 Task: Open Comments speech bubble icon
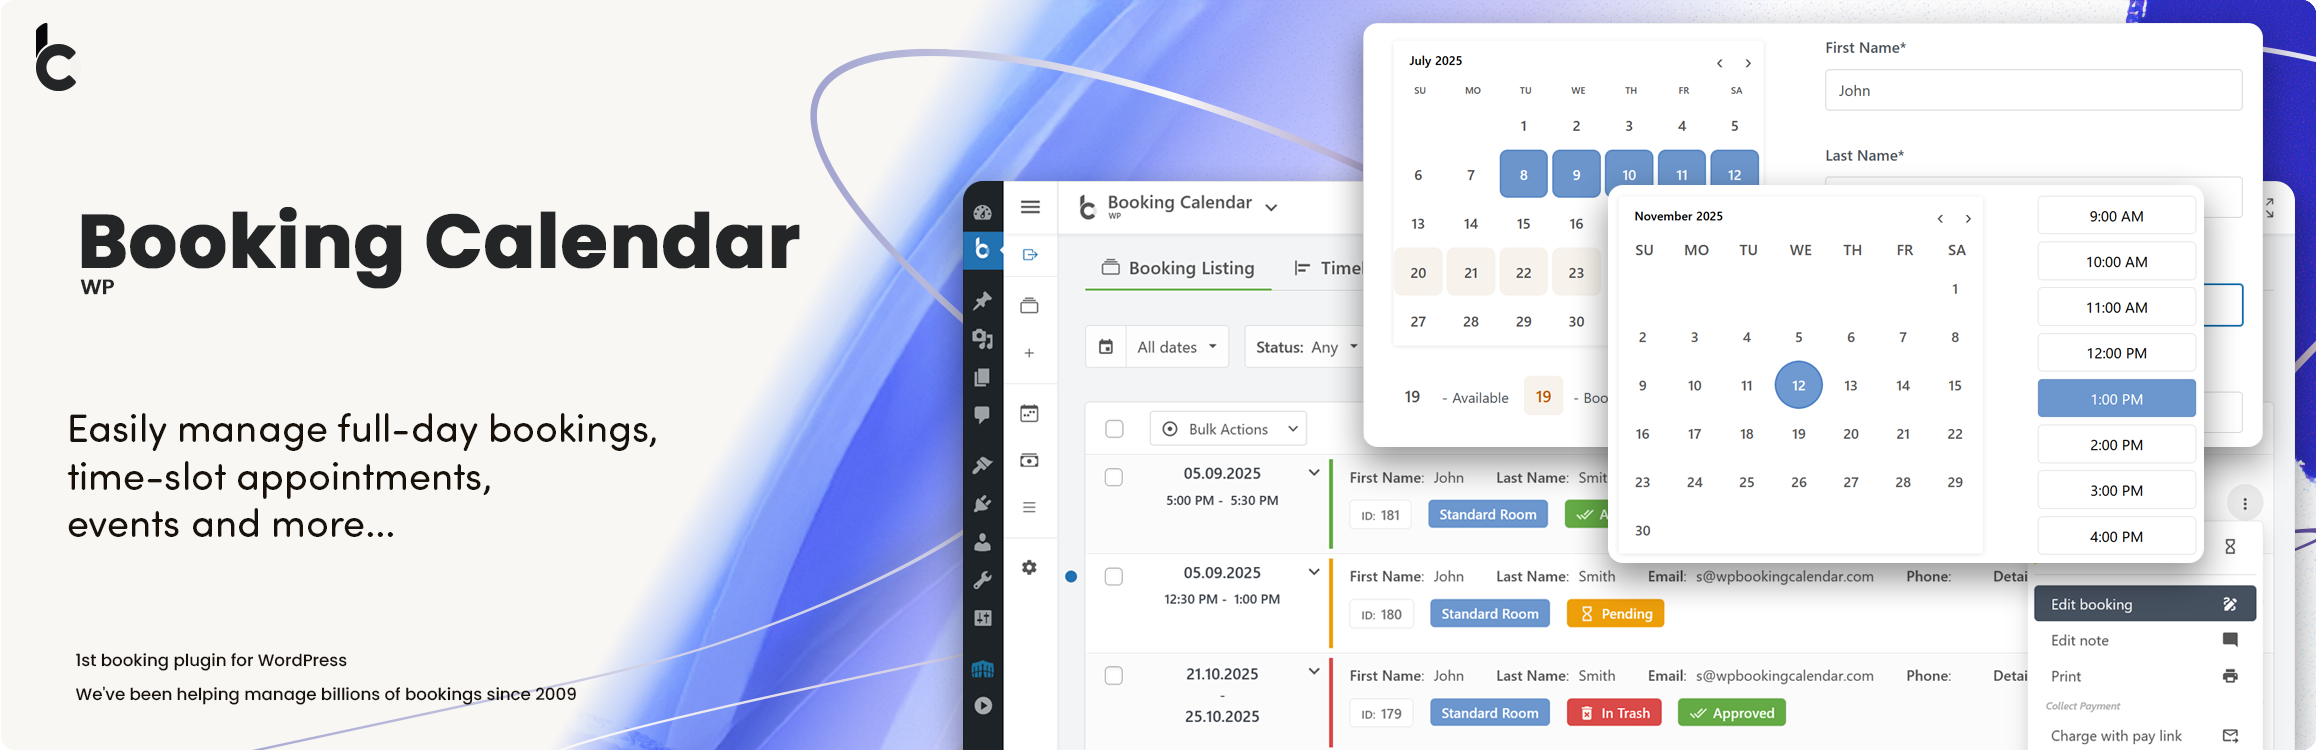(x=983, y=415)
